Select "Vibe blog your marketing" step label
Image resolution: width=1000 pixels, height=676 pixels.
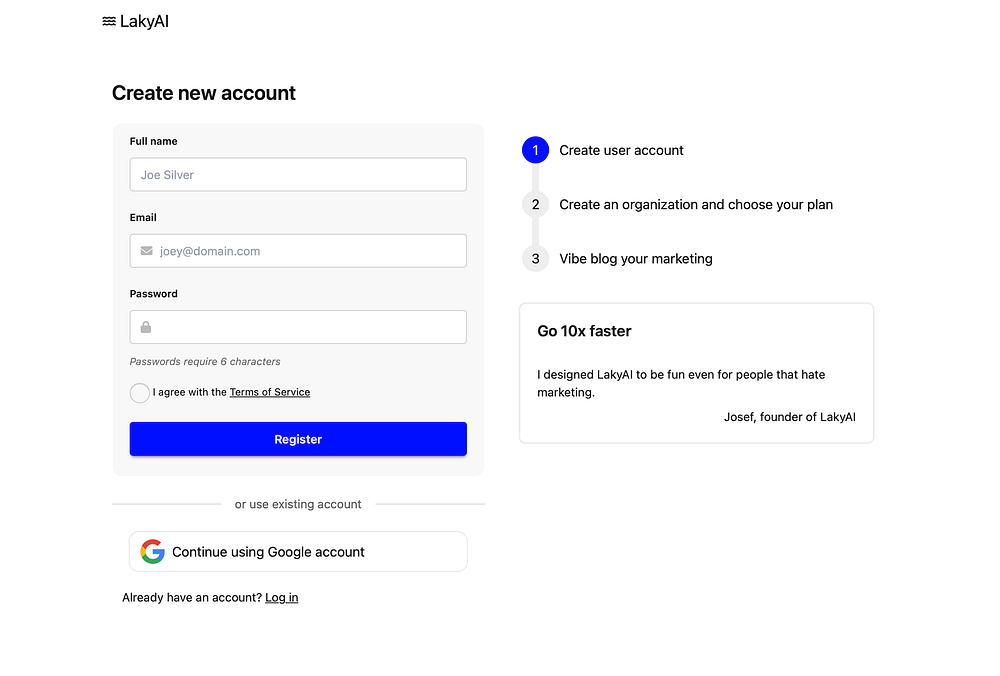(x=636, y=258)
